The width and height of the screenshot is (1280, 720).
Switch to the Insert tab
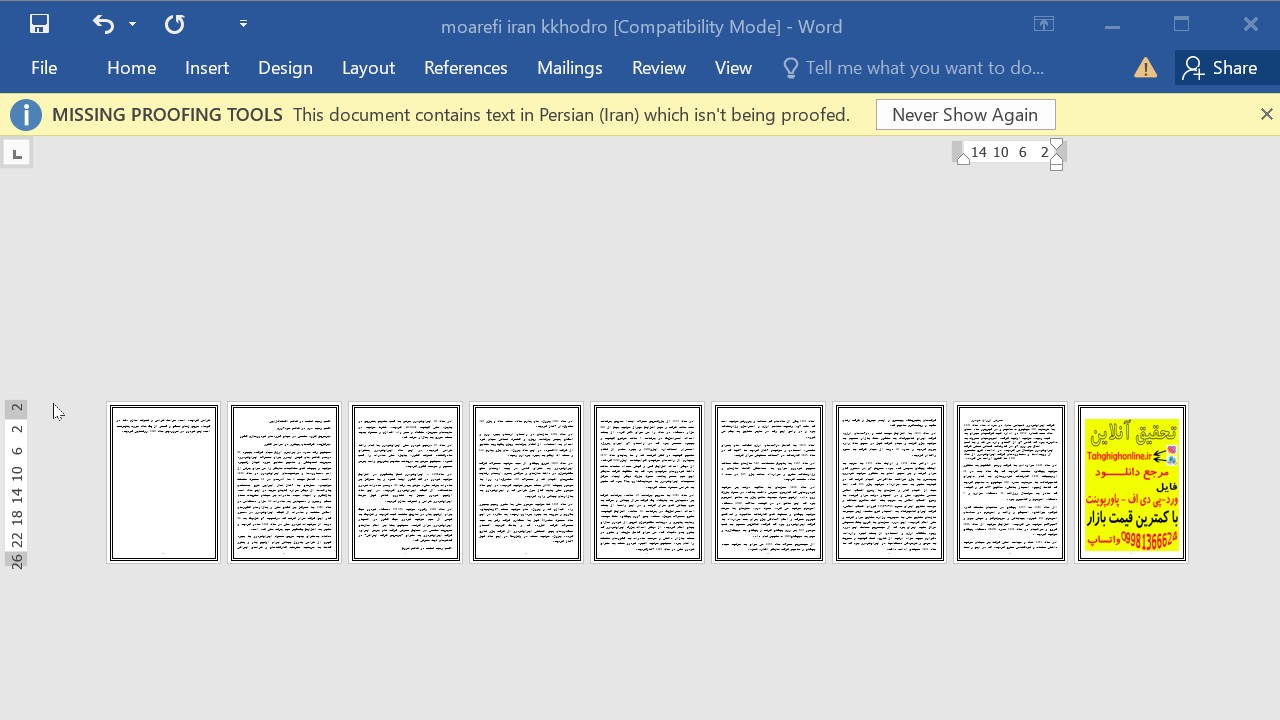[207, 68]
